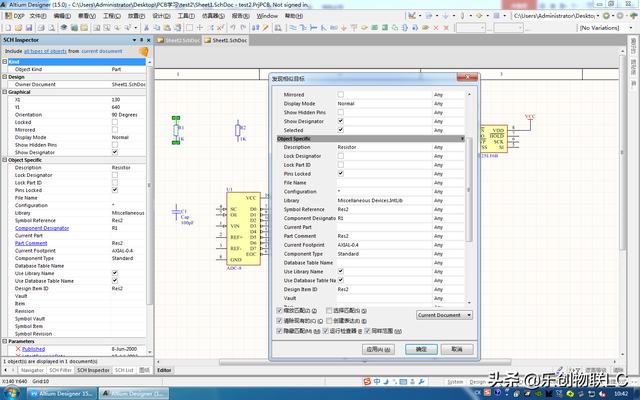Click the home icon at top right
The height and width of the screenshot is (400, 640).
(x=633, y=16)
